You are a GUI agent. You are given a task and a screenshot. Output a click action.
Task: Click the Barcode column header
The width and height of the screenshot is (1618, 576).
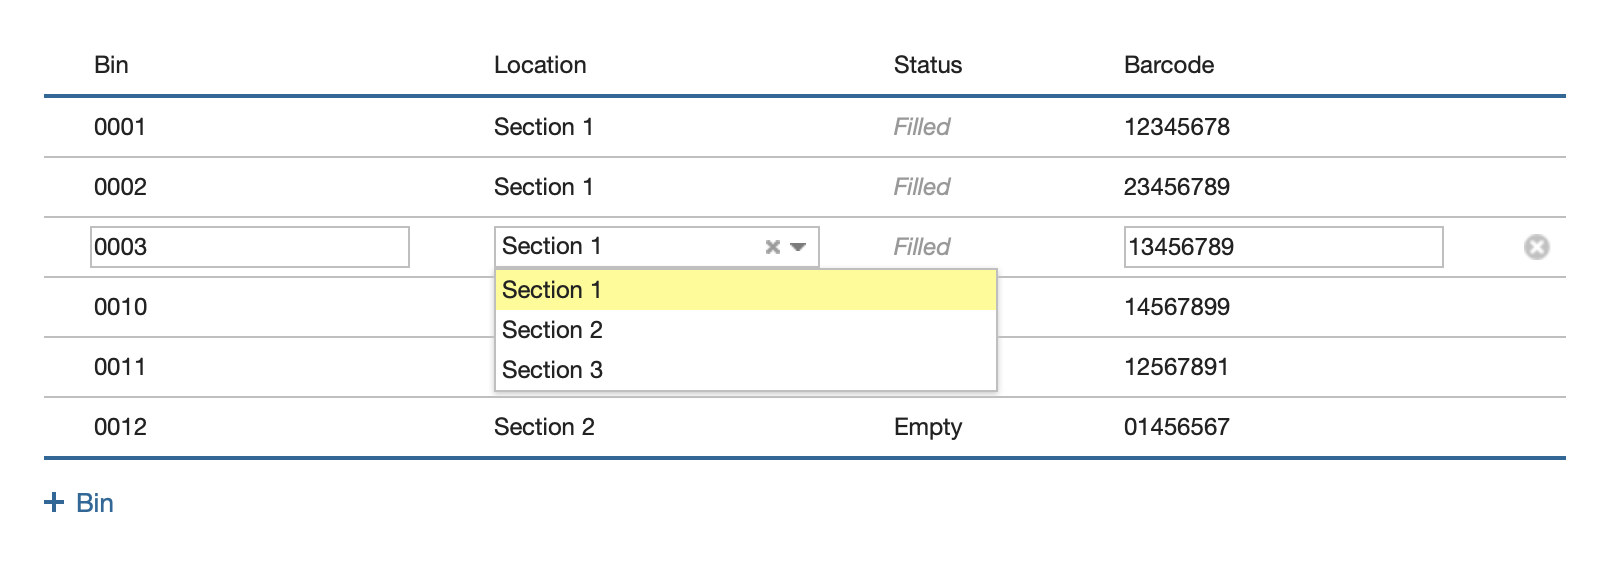tap(1169, 65)
